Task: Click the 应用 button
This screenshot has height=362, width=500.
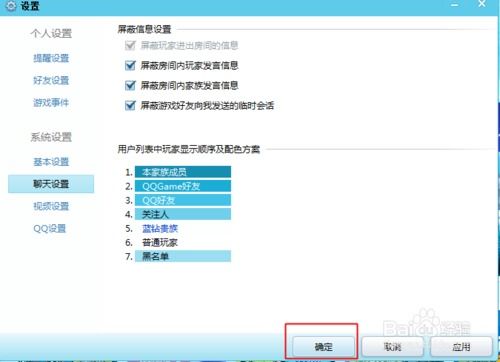Action: (x=461, y=347)
